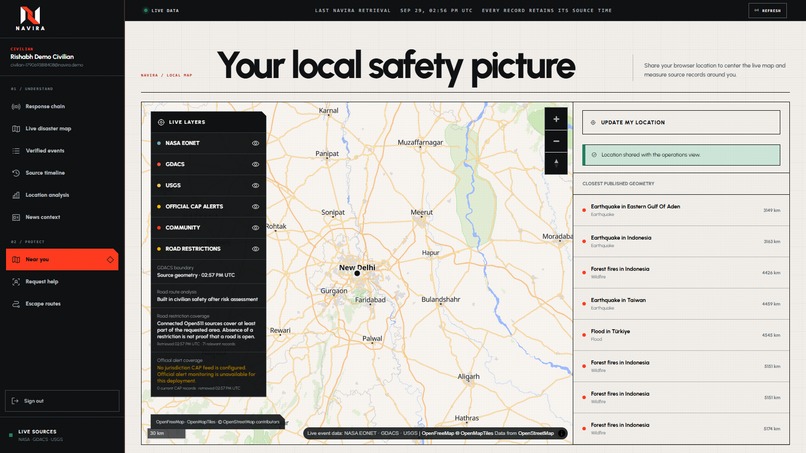Click Request help icon
This screenshot has width=806, height=453.
click(16, 282)
